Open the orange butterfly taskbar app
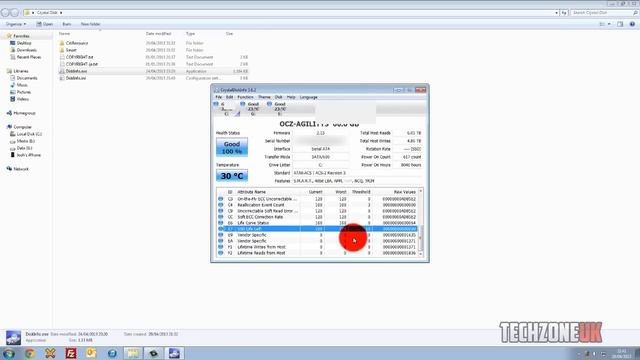The width and height of the screenshot is (640, 360). [x=50, y=353]
